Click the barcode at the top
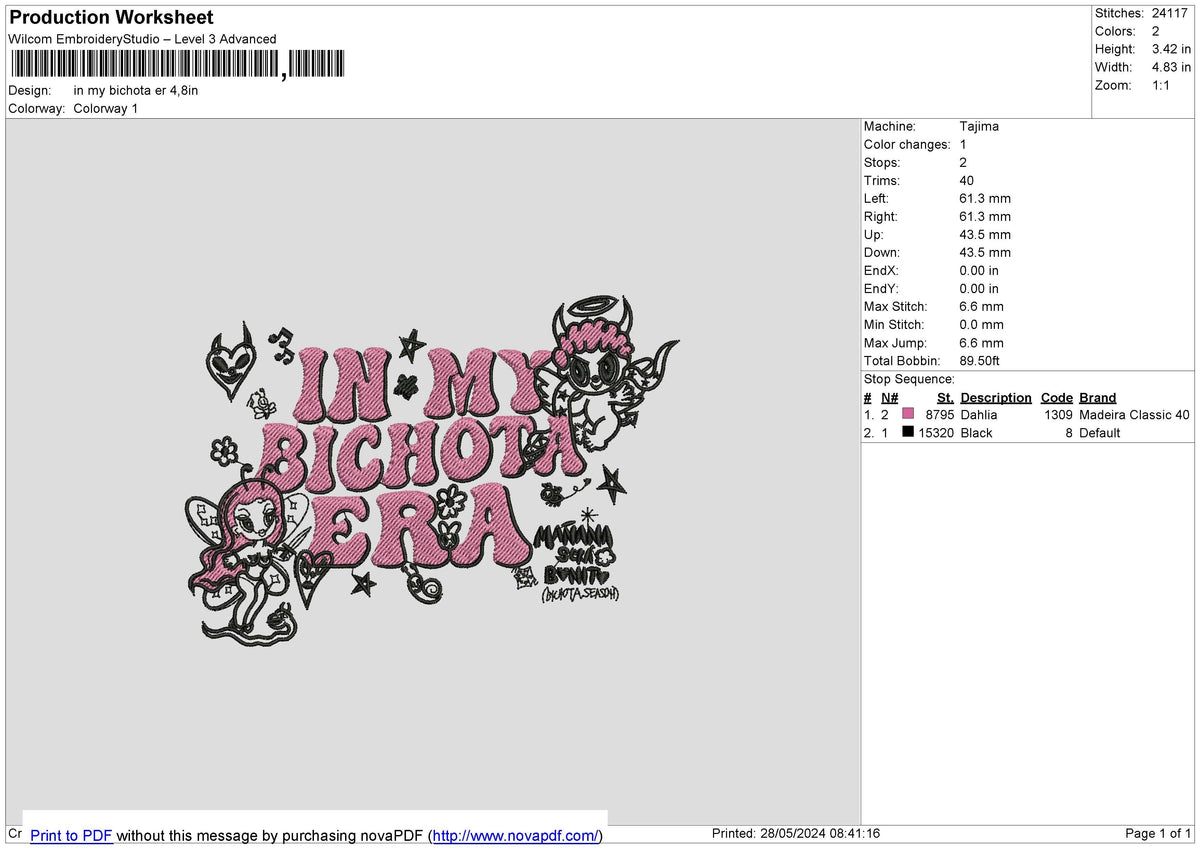This screenshot has width=1200, height=848. point(177,64)
